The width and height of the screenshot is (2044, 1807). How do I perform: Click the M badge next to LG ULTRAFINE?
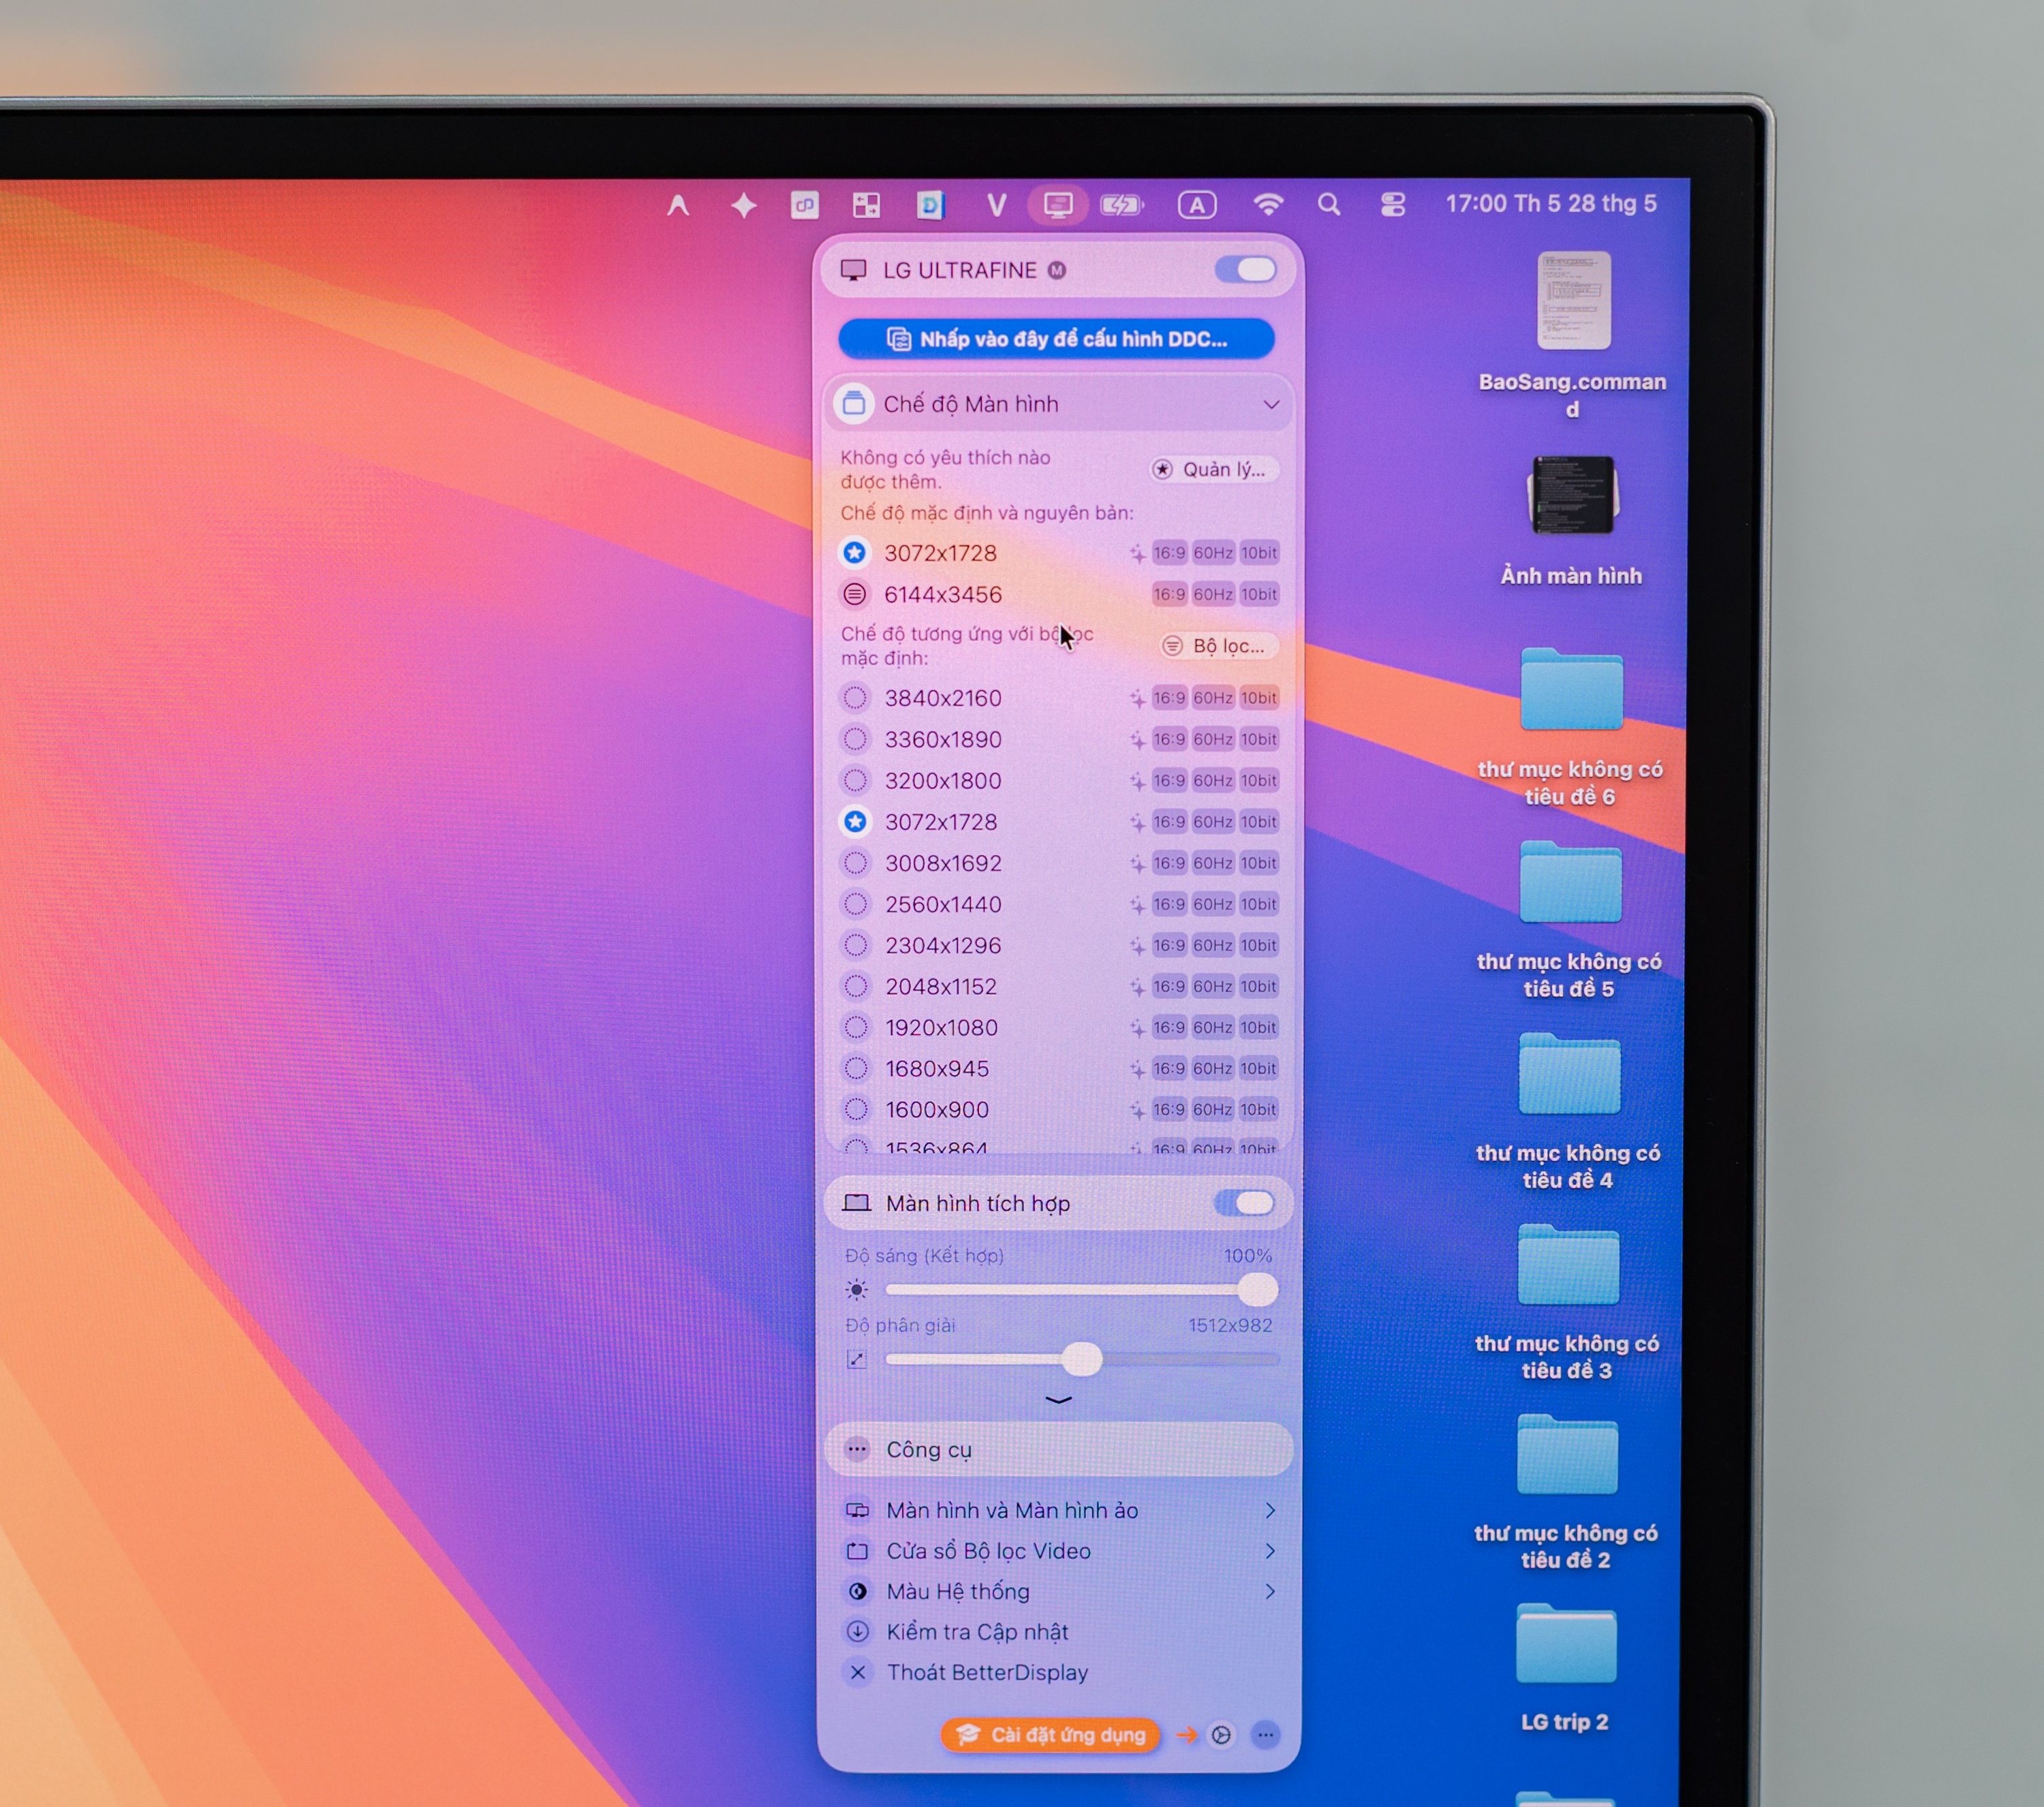1057,270
